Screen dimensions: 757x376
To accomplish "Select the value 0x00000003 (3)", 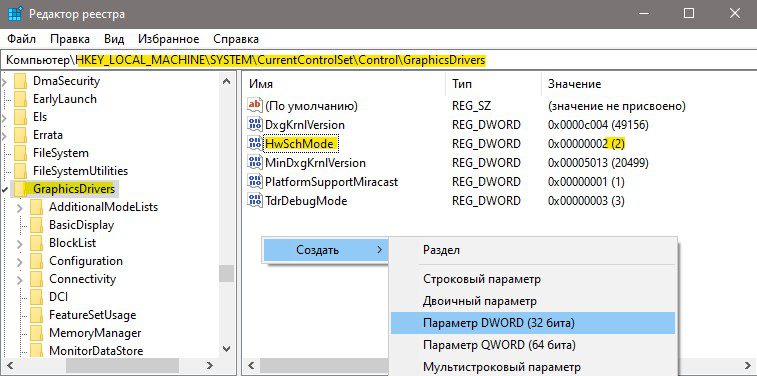I will [586, 201].
